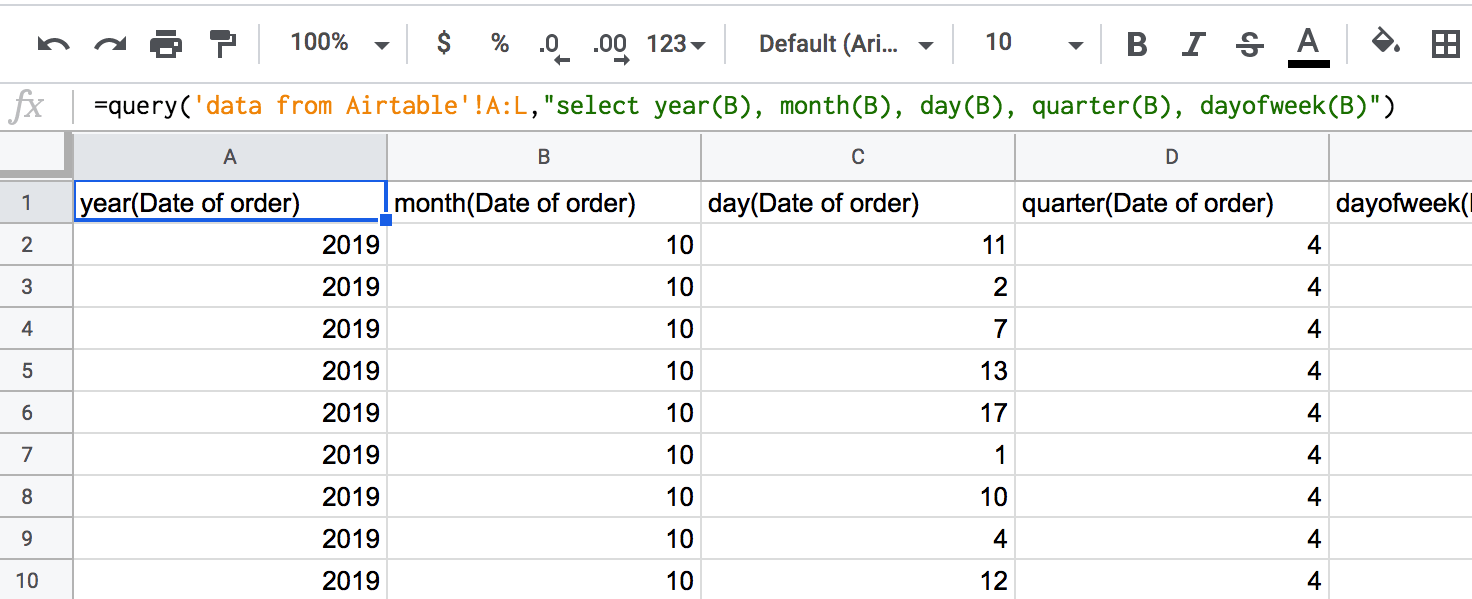
Task: Select the partially visible dayofweek header cell
Action: (1401, 203)
